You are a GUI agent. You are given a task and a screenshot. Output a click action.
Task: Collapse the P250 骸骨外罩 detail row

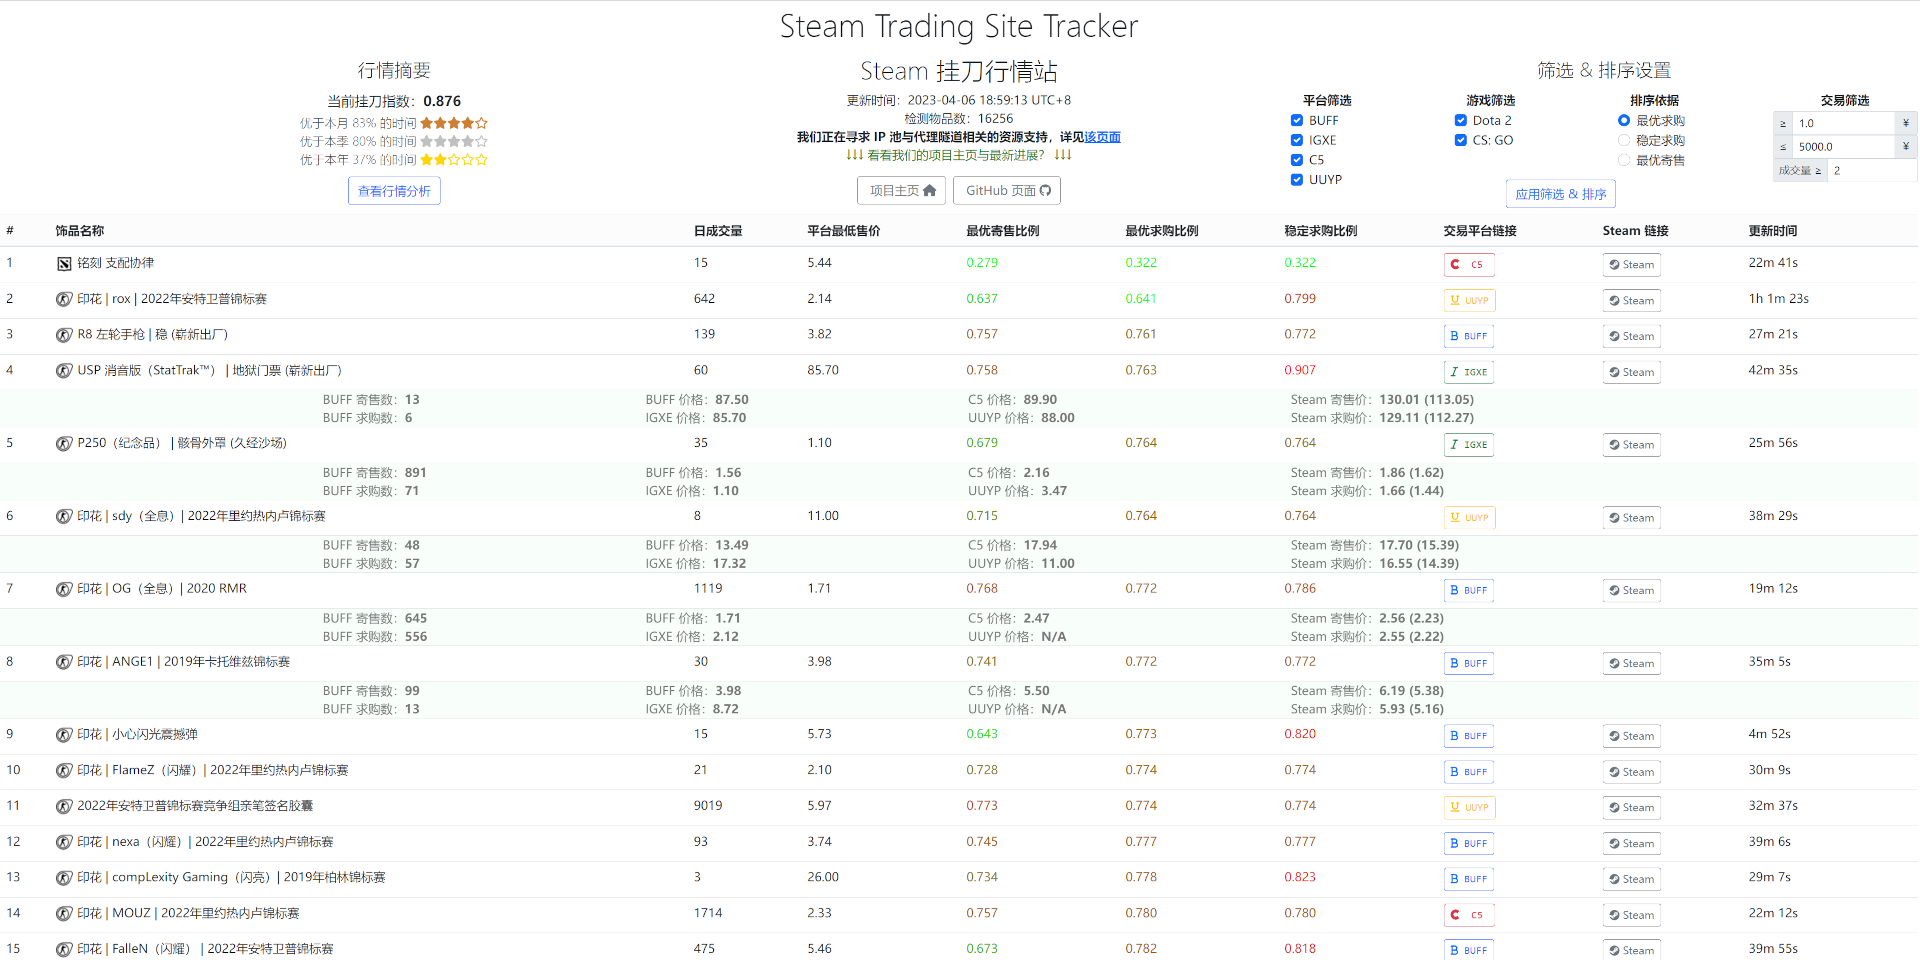tap(959, 444)
